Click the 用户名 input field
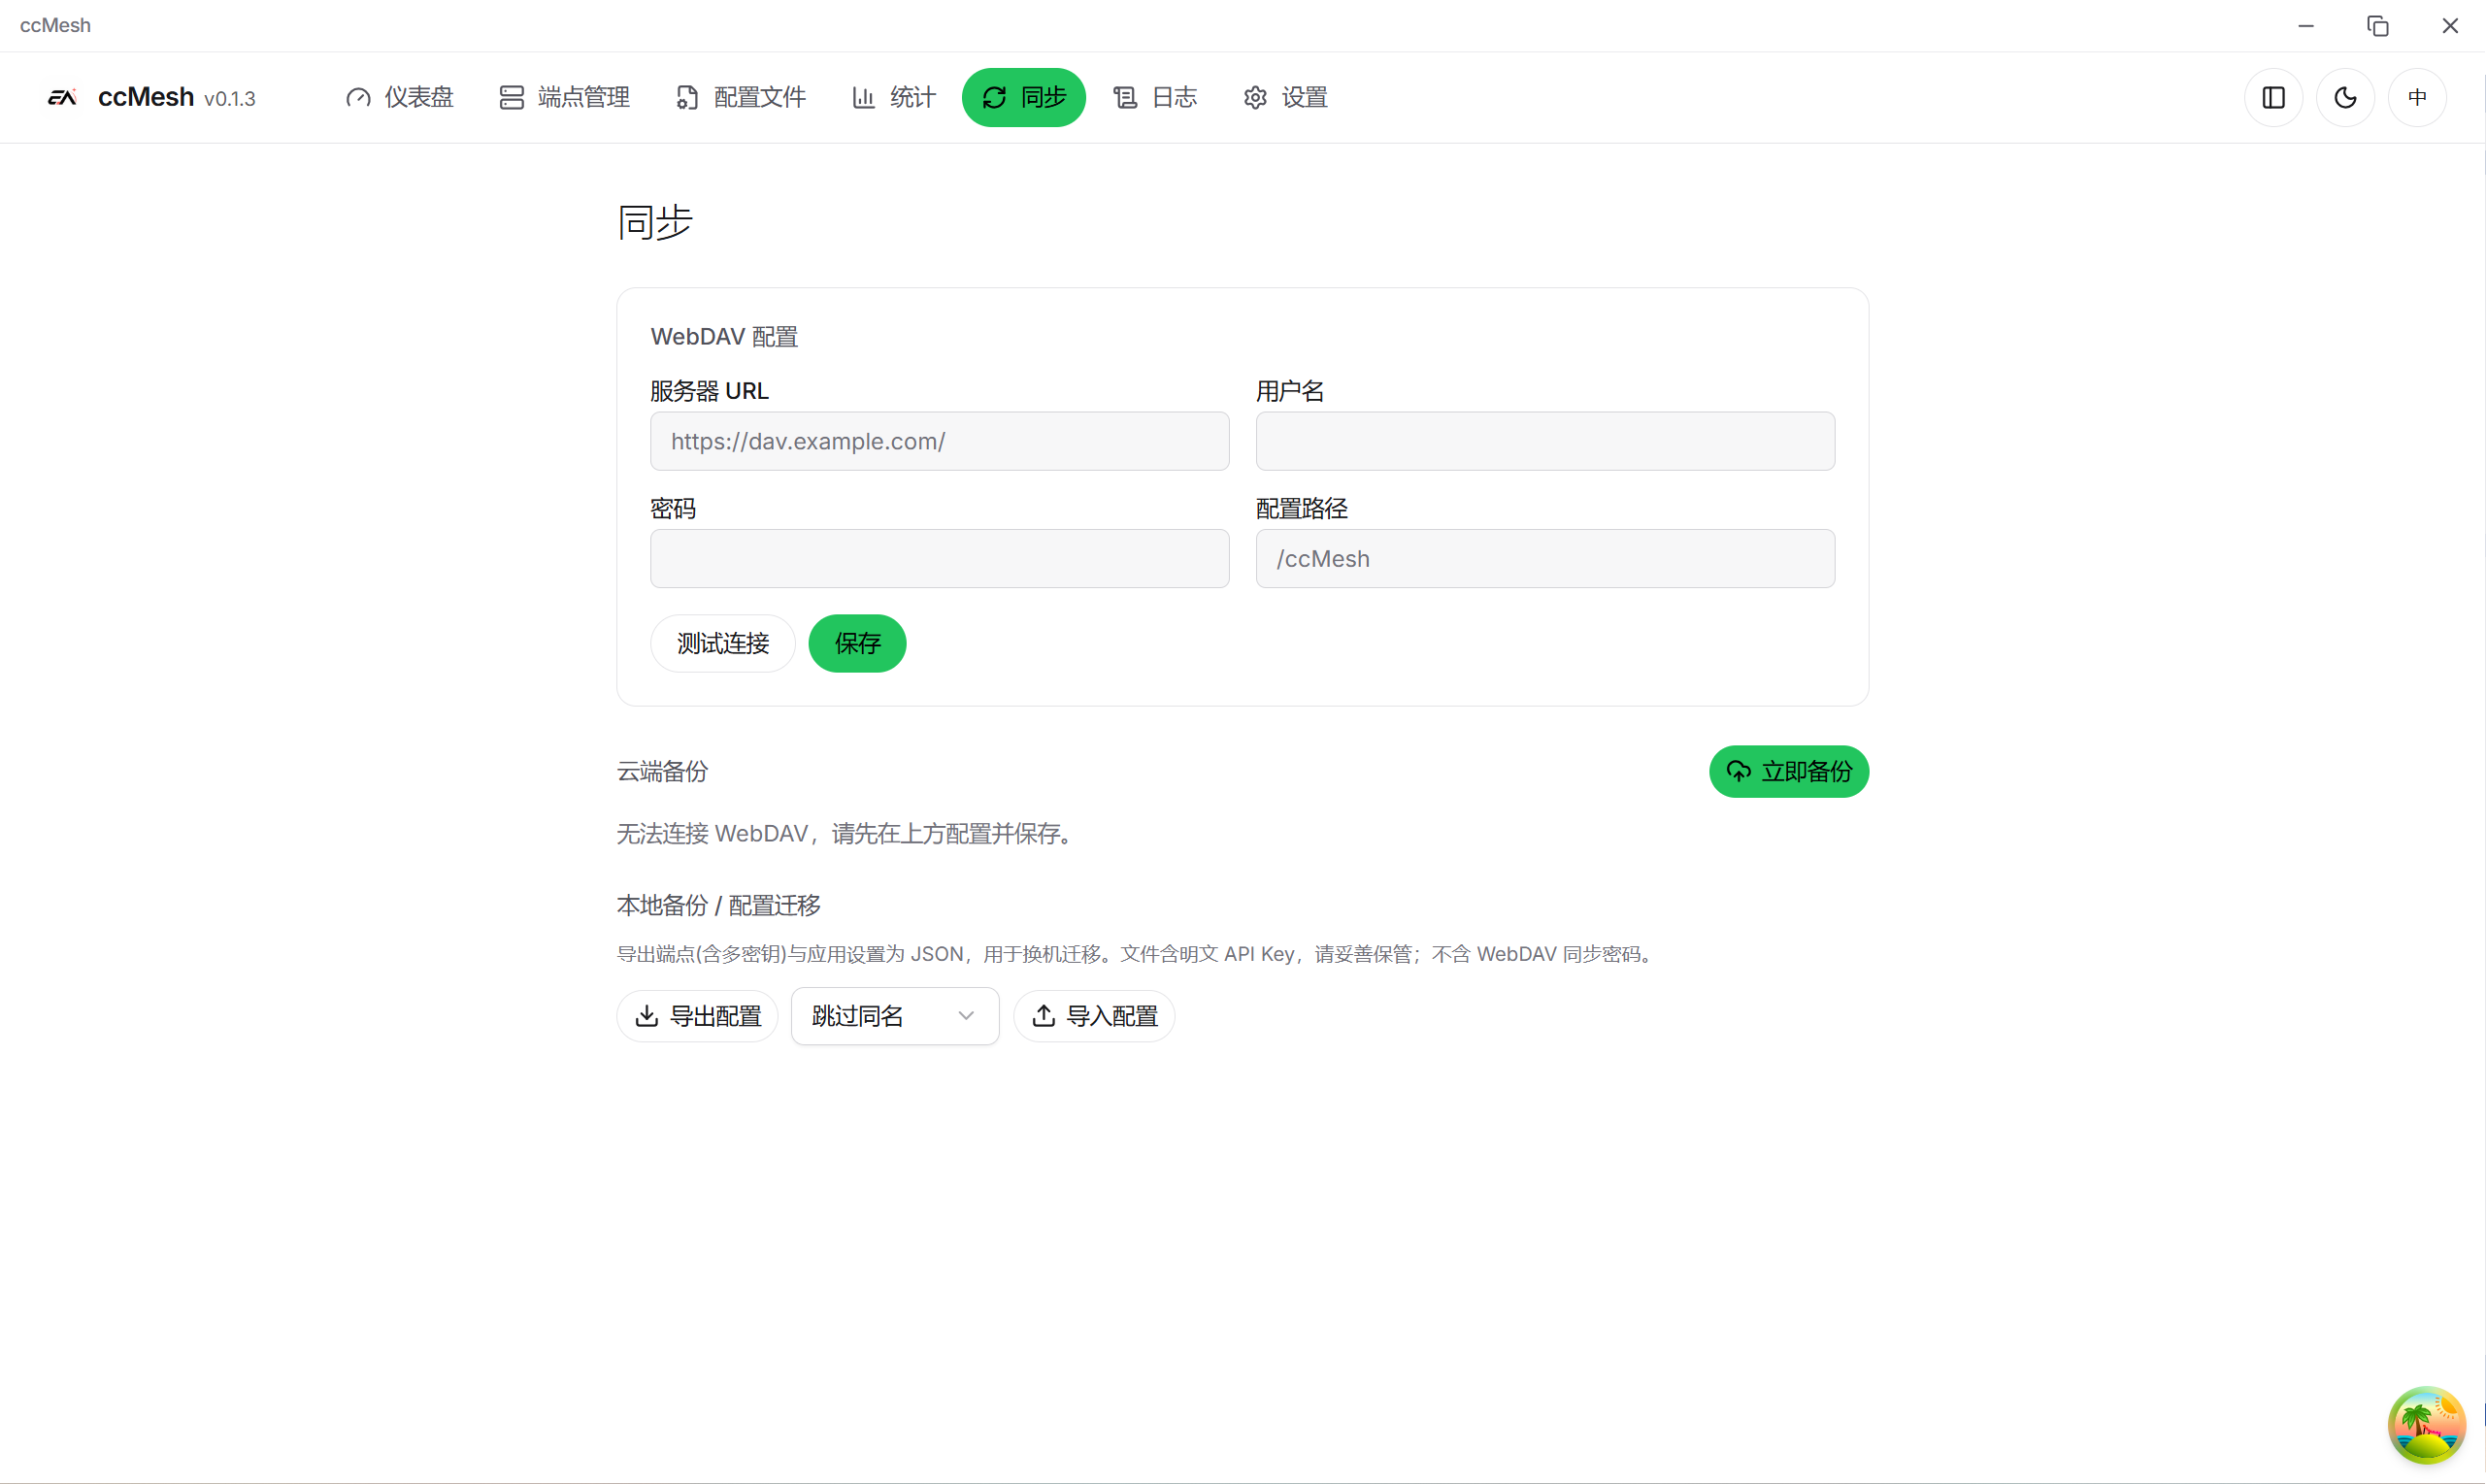2486x1484 pixels. [x=1545, y=441]
